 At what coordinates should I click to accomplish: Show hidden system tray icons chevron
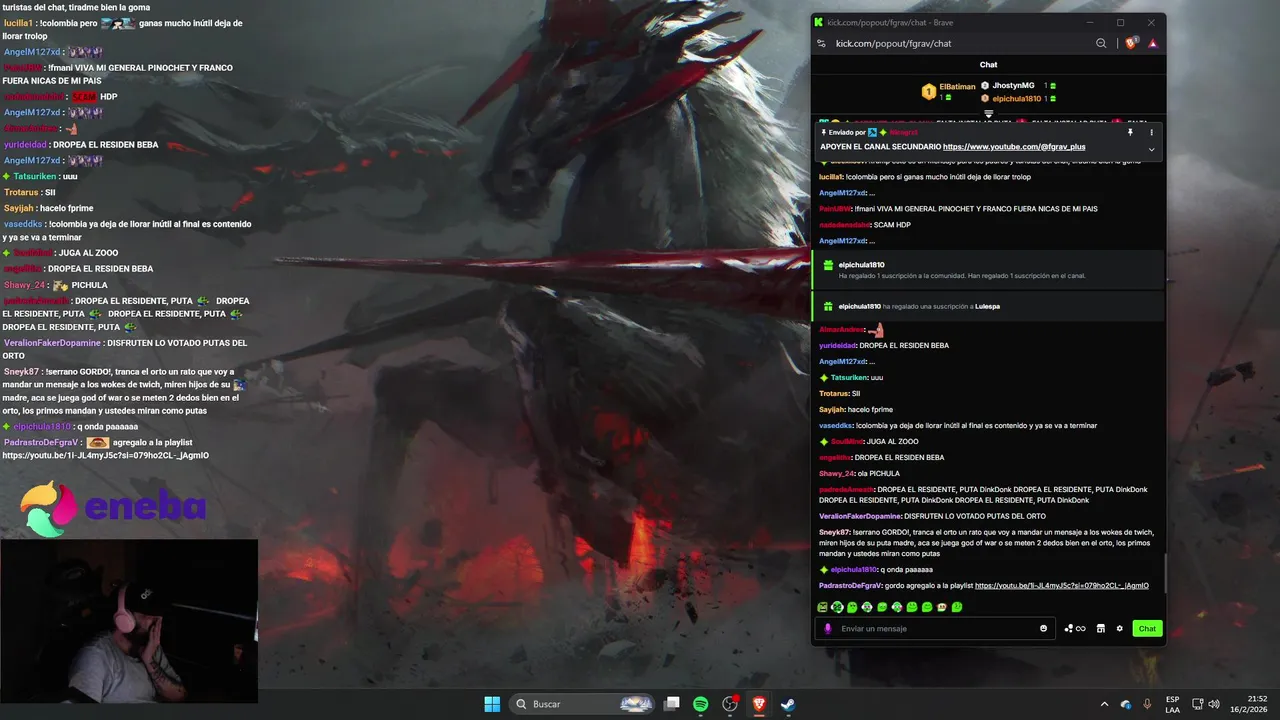click(x=1104, y=704)
